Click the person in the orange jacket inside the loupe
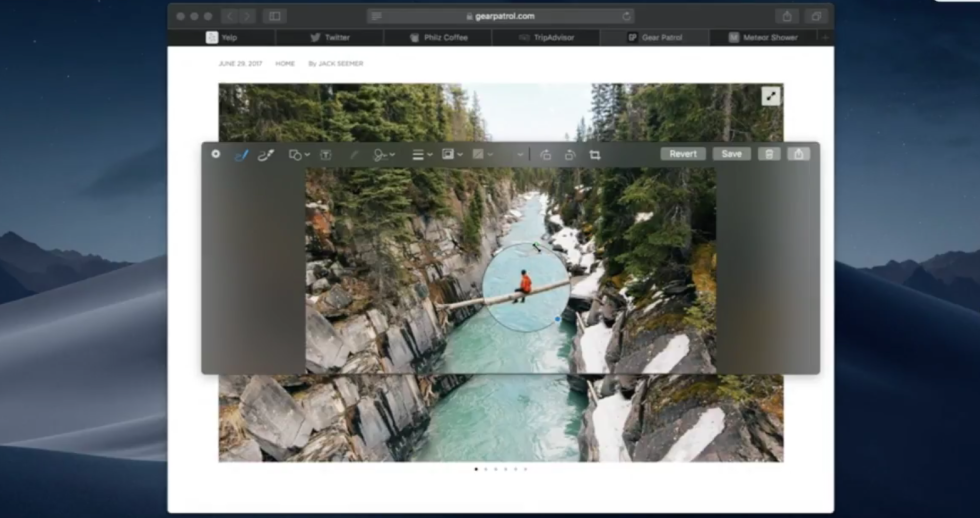The width and height of the screenshot is (980, 518). tap(524, 286)
